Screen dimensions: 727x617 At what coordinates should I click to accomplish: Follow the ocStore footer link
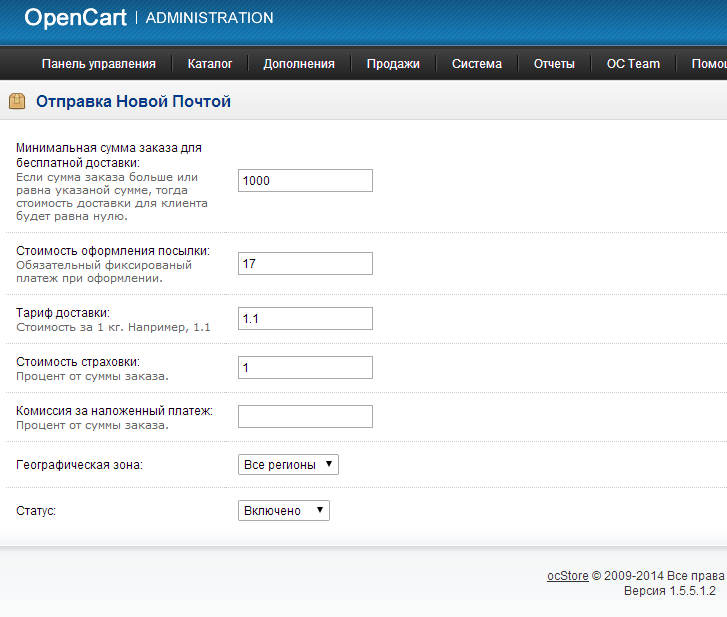click(x=568, y=576)
